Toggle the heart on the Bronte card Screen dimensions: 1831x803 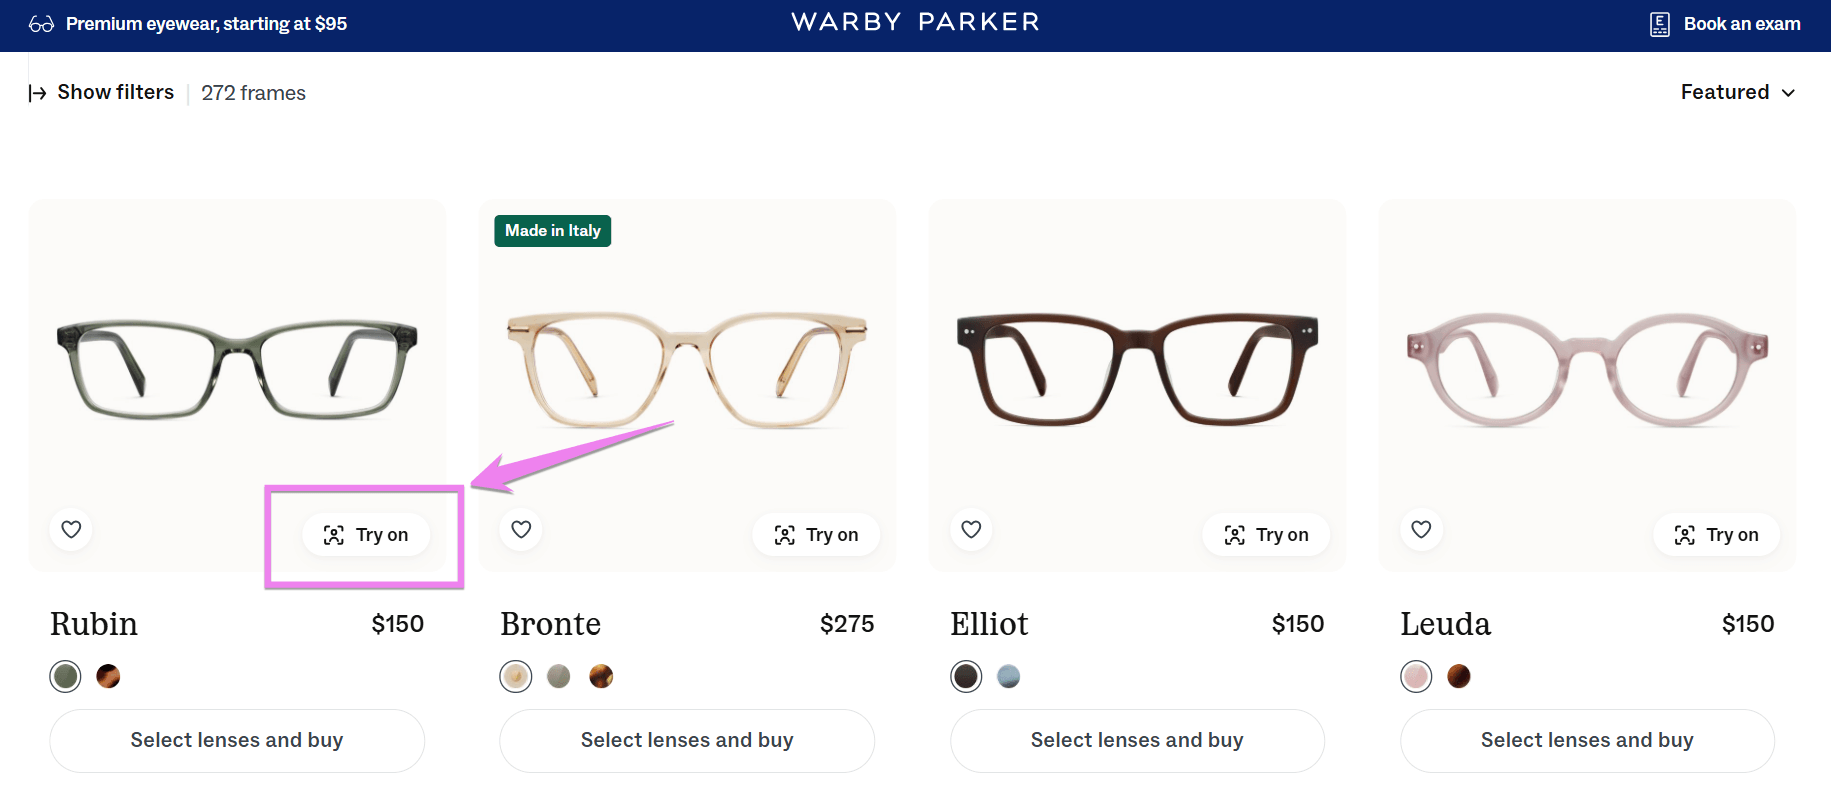520,529
